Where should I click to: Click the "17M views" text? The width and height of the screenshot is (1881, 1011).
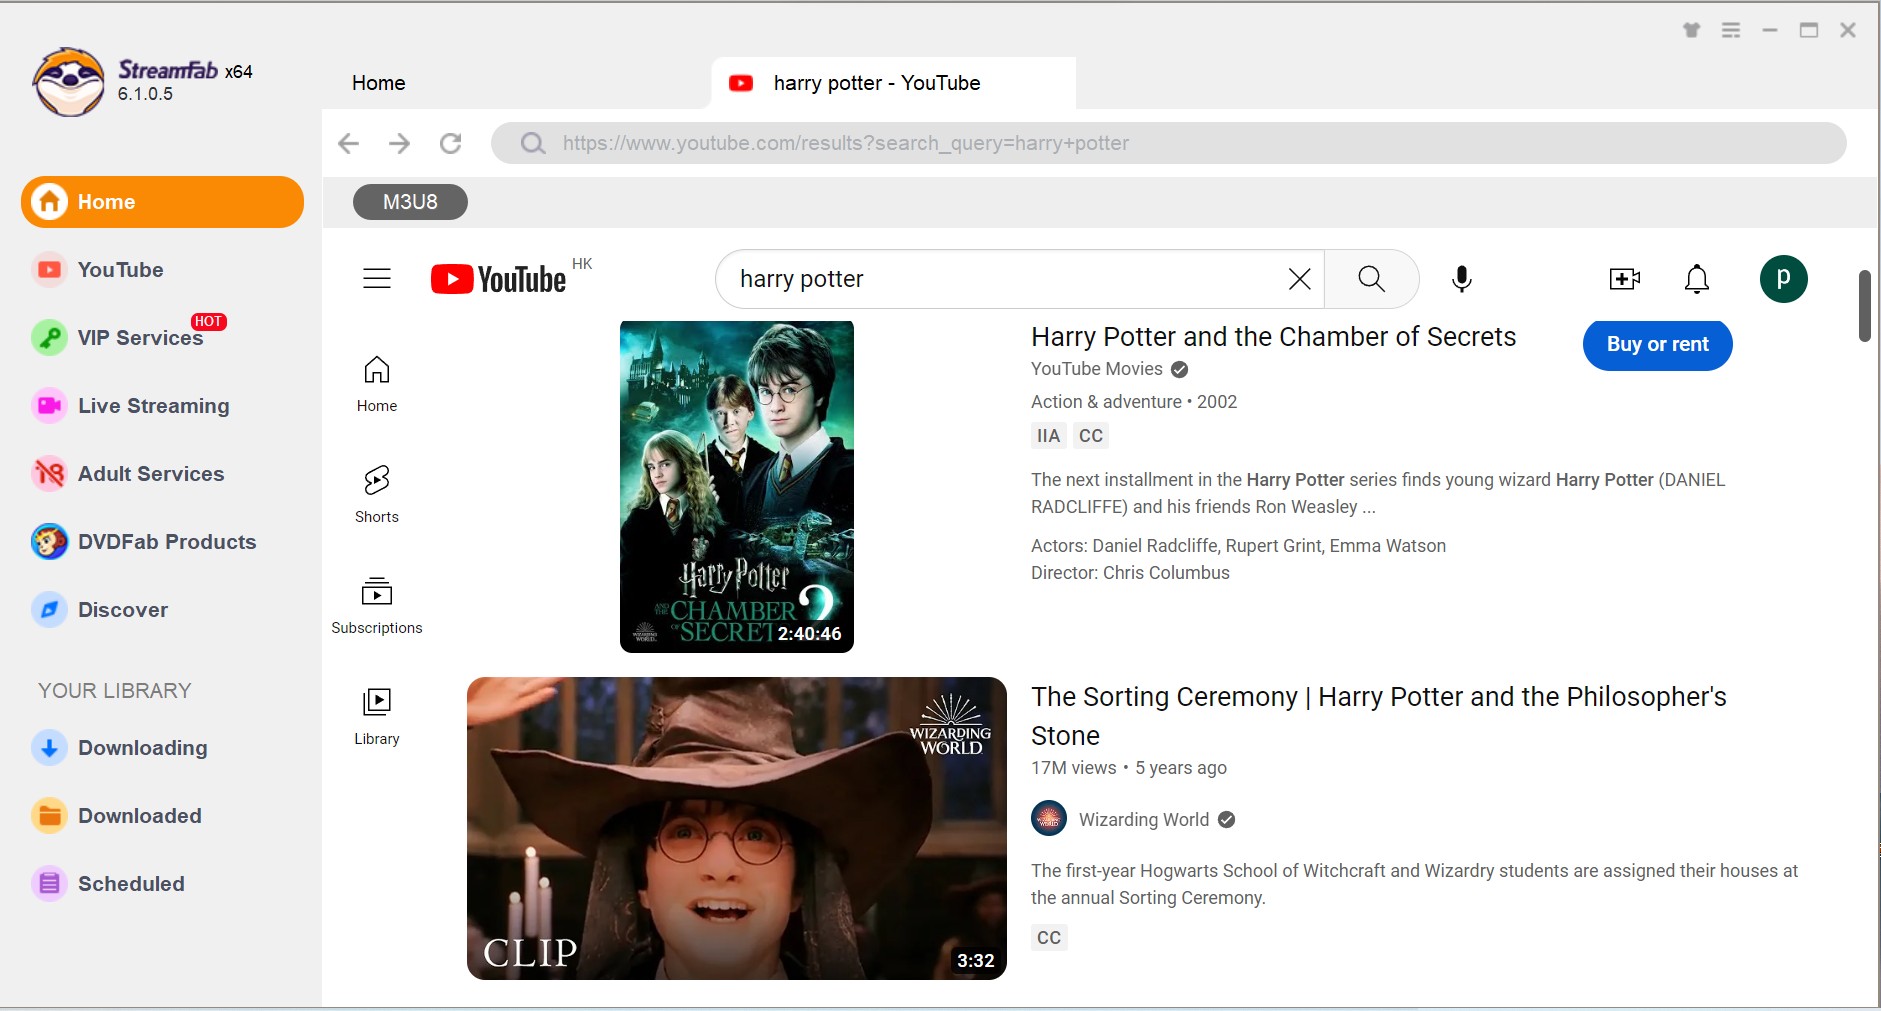(1073, 768)
